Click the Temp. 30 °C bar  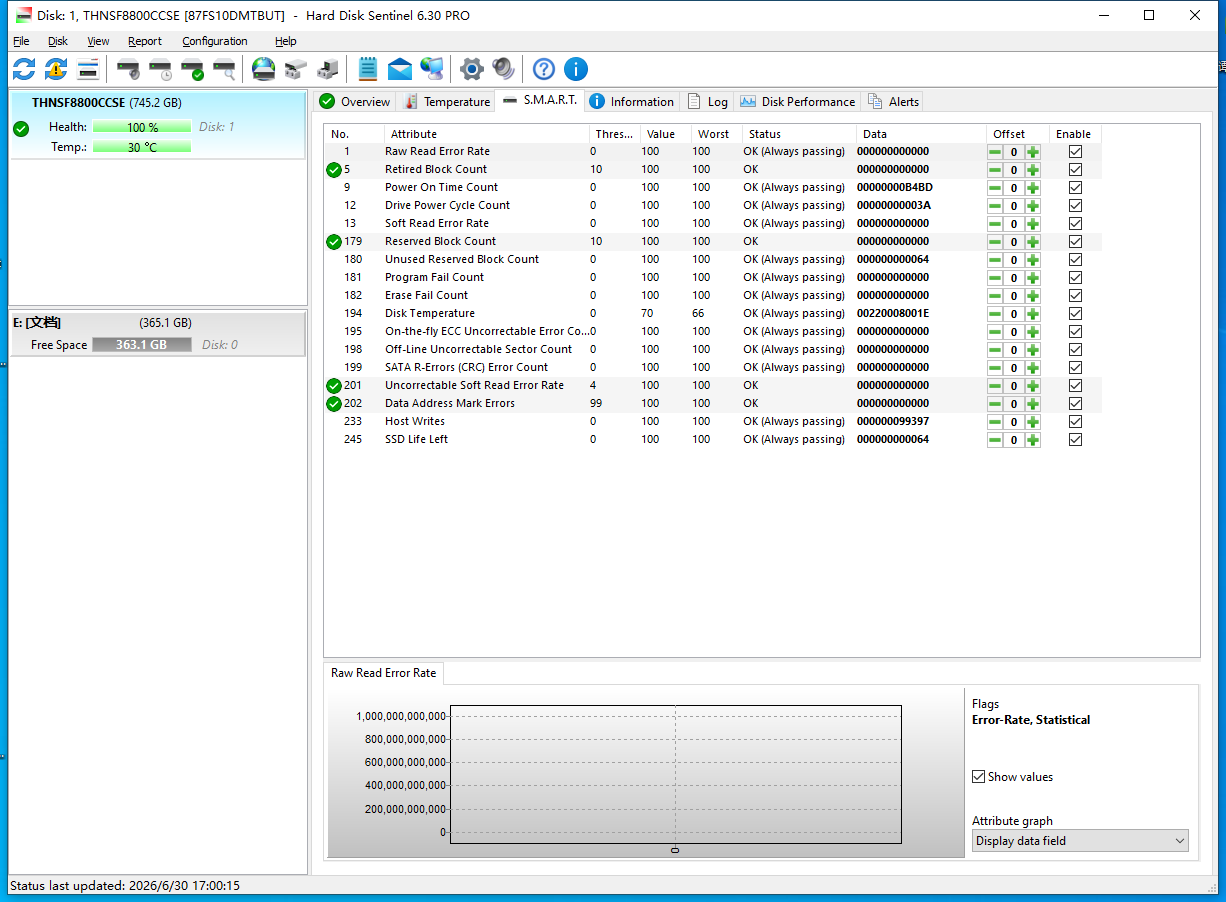click(x=142, y=148)
